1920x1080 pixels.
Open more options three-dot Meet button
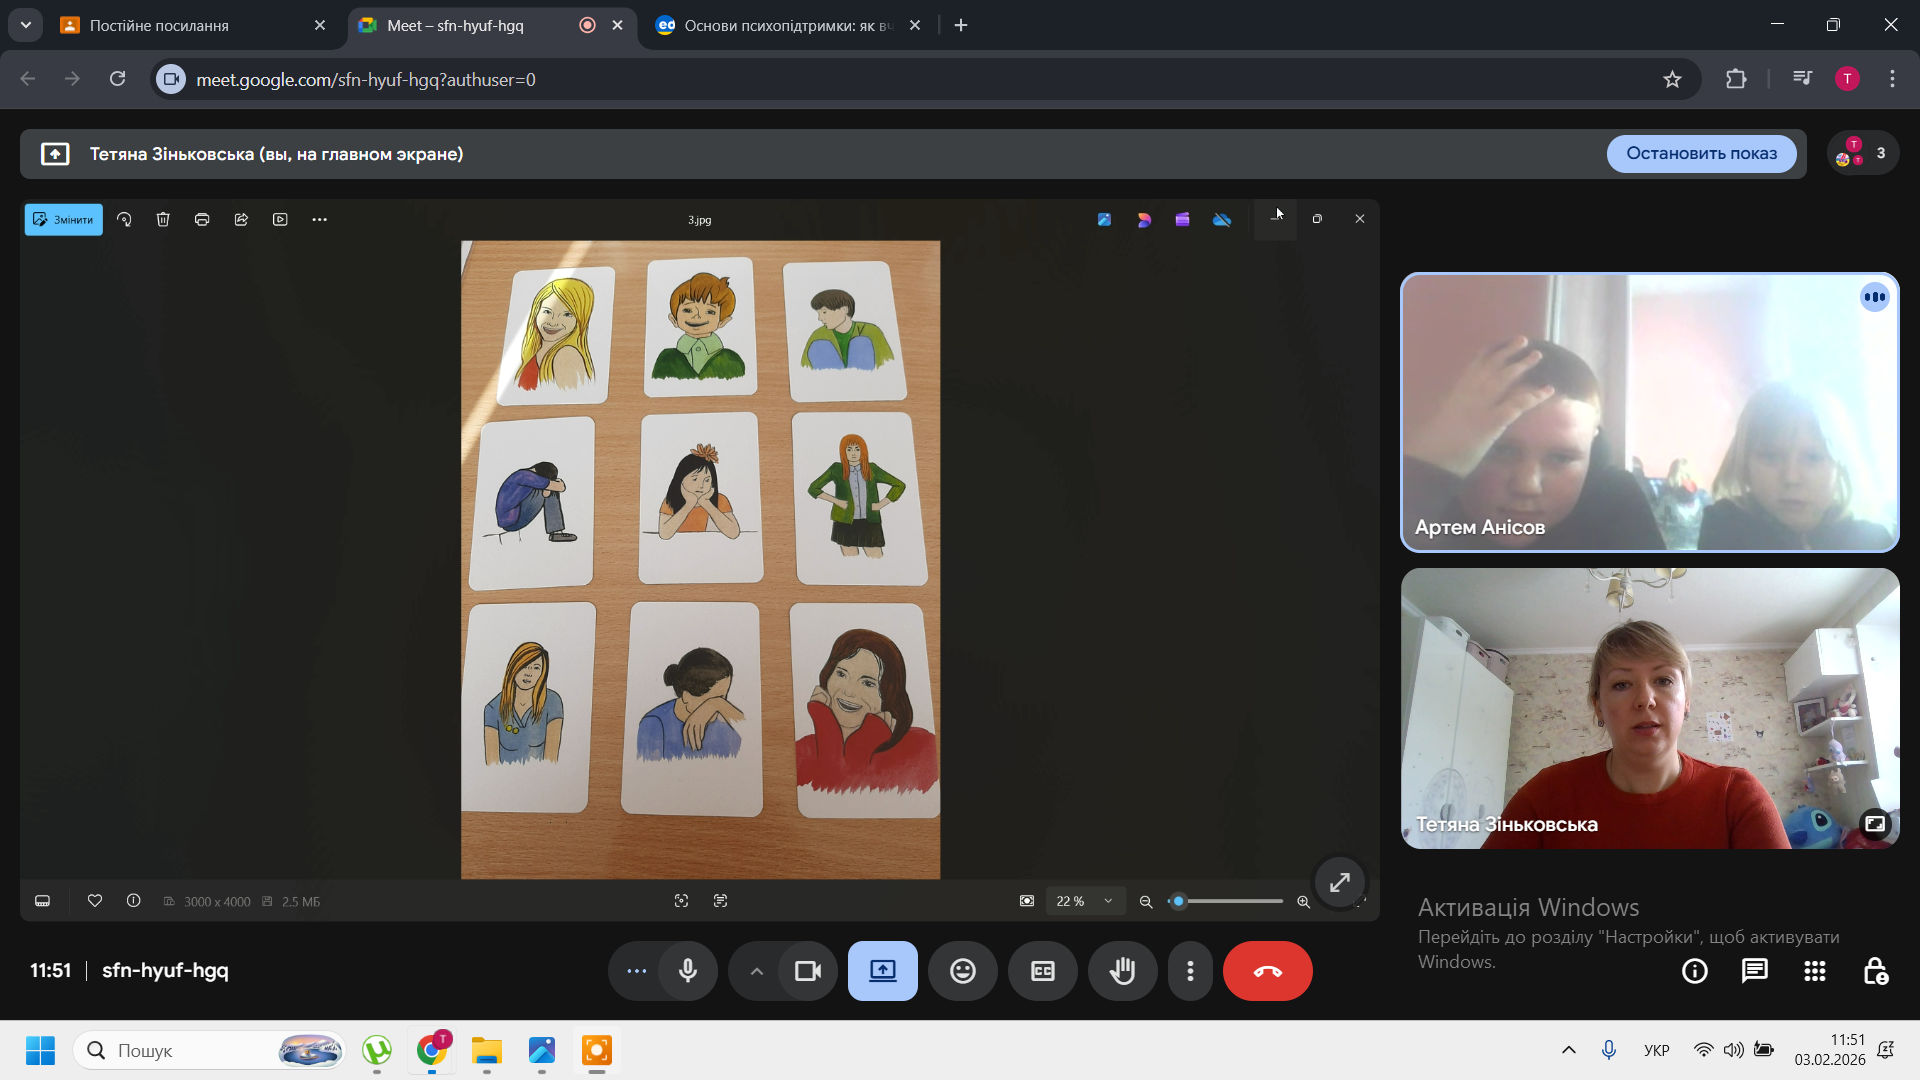[1190, 971]
